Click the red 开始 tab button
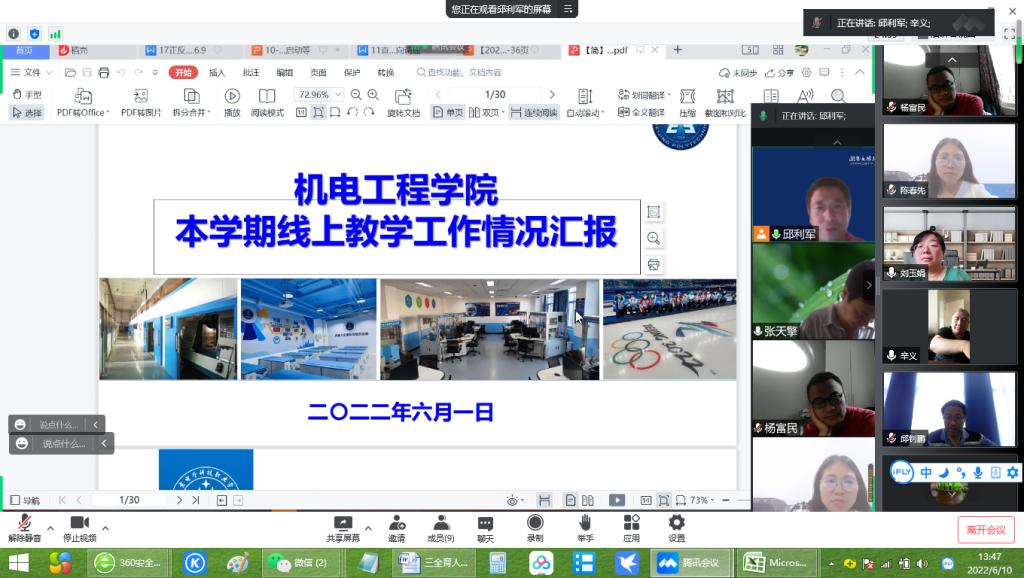The image size is (1024, 578). coord(183,73)
